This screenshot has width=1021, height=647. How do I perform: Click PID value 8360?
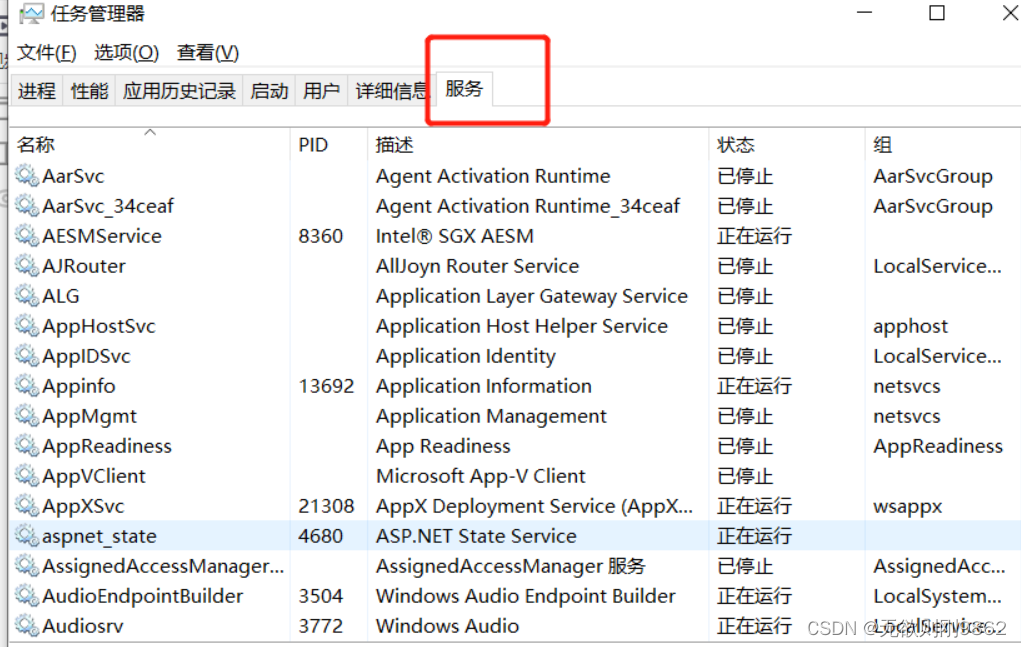[320, 236]
